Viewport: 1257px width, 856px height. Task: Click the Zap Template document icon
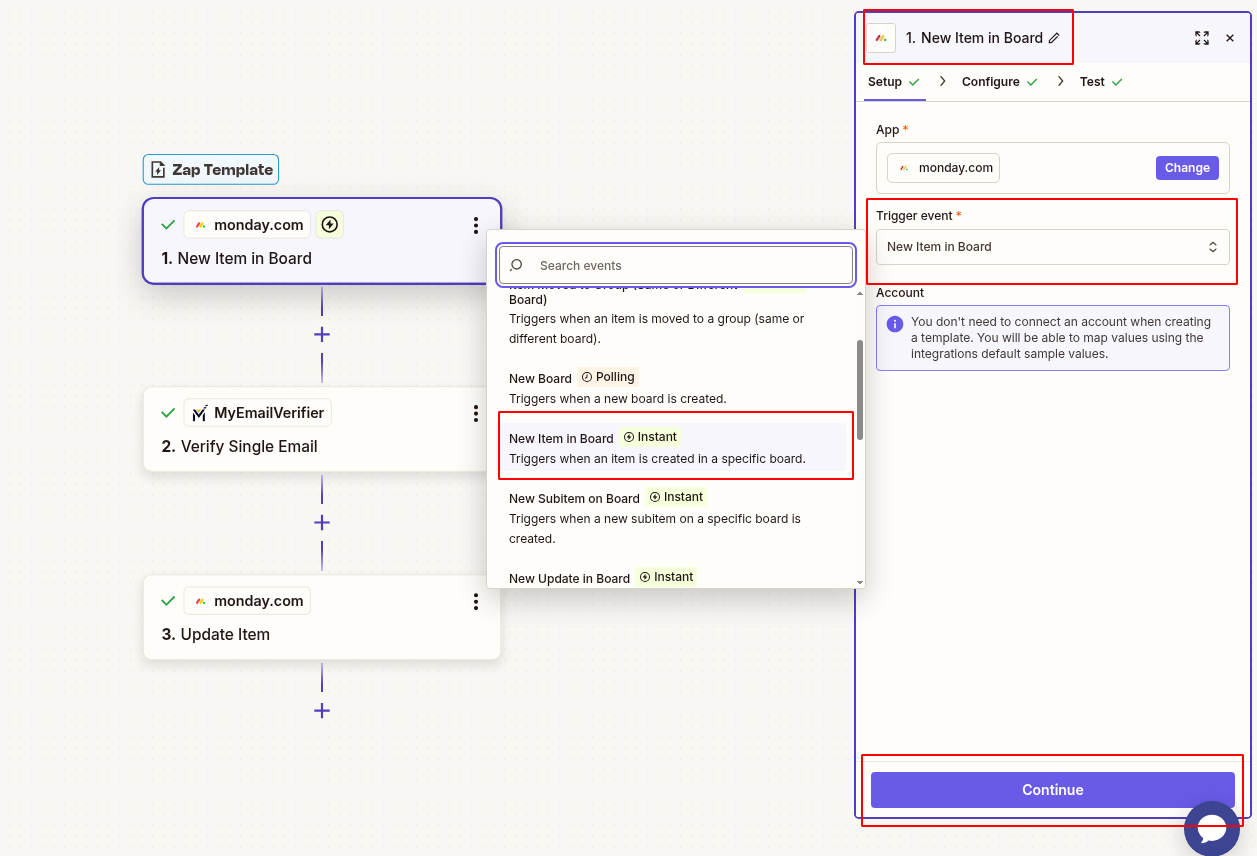coord(158,169)
